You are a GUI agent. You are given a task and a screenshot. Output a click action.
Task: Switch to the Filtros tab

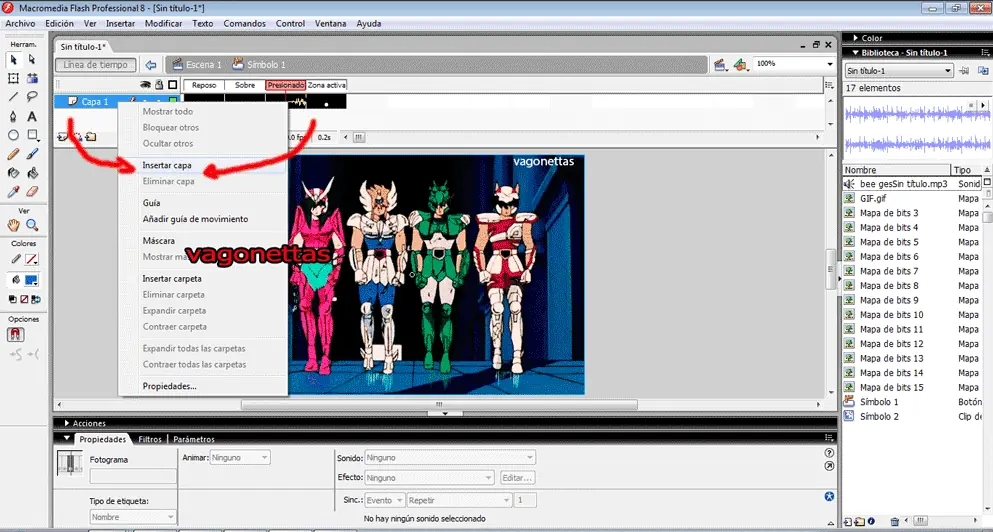[x=150, y=439]
